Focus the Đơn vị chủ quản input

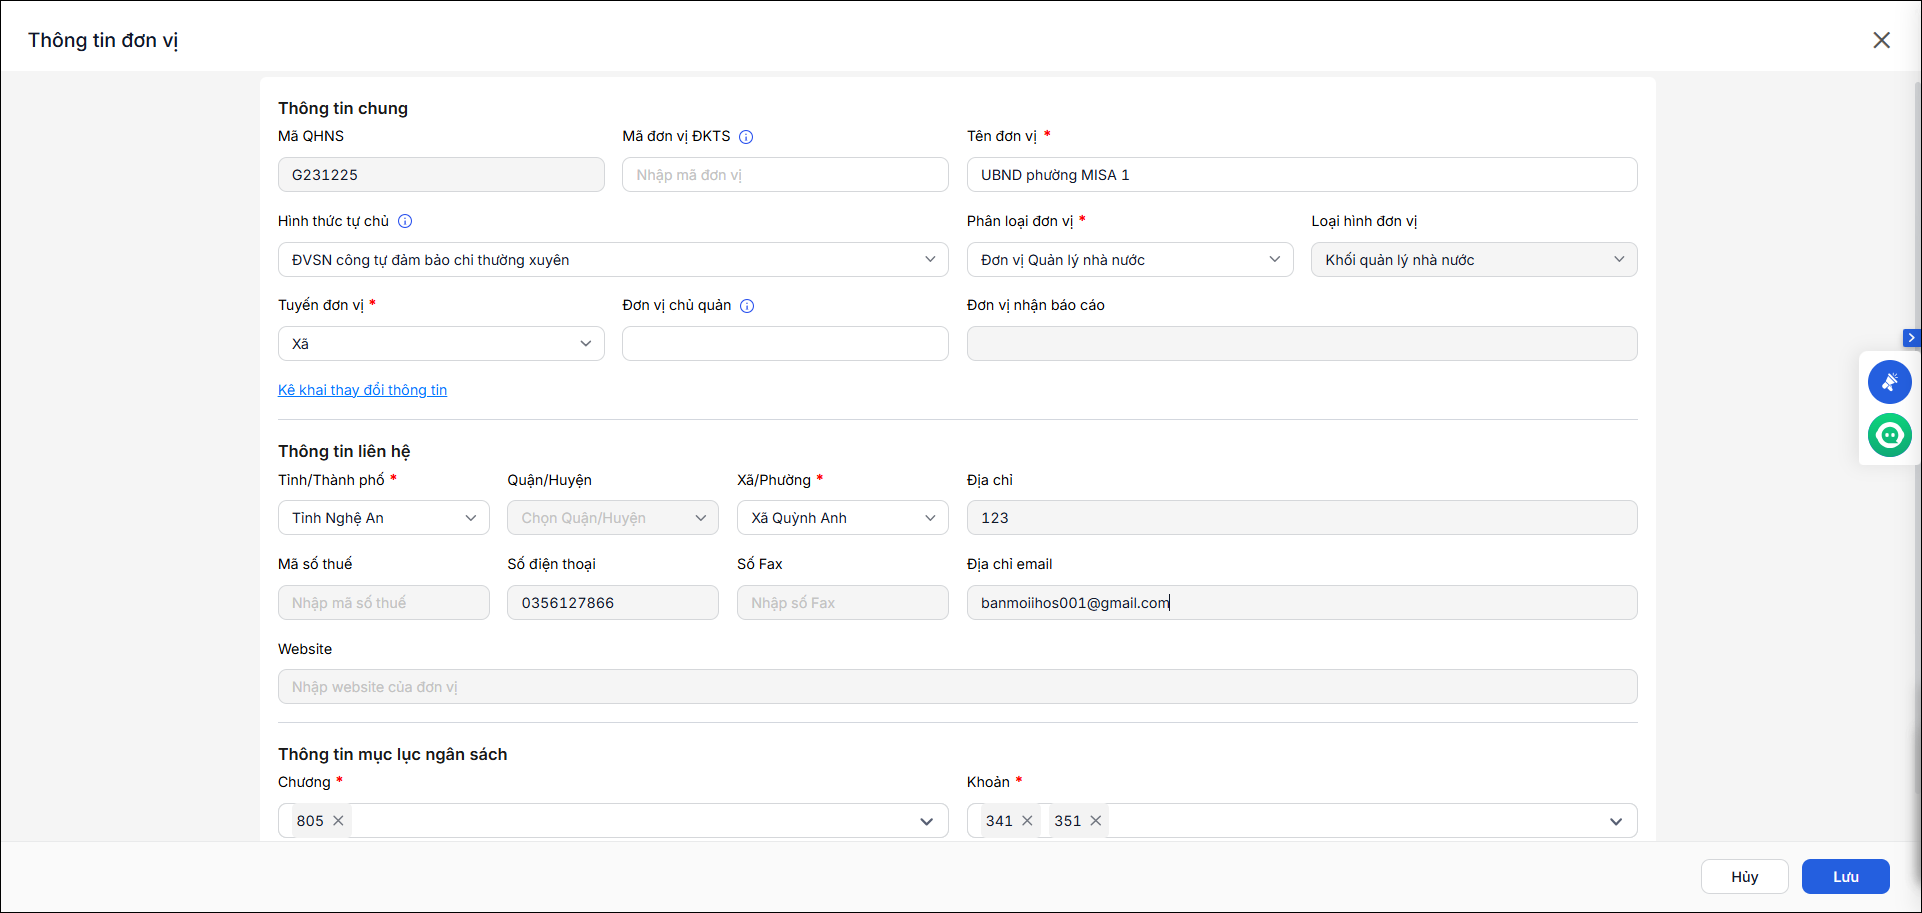click(x=785, y=344)
